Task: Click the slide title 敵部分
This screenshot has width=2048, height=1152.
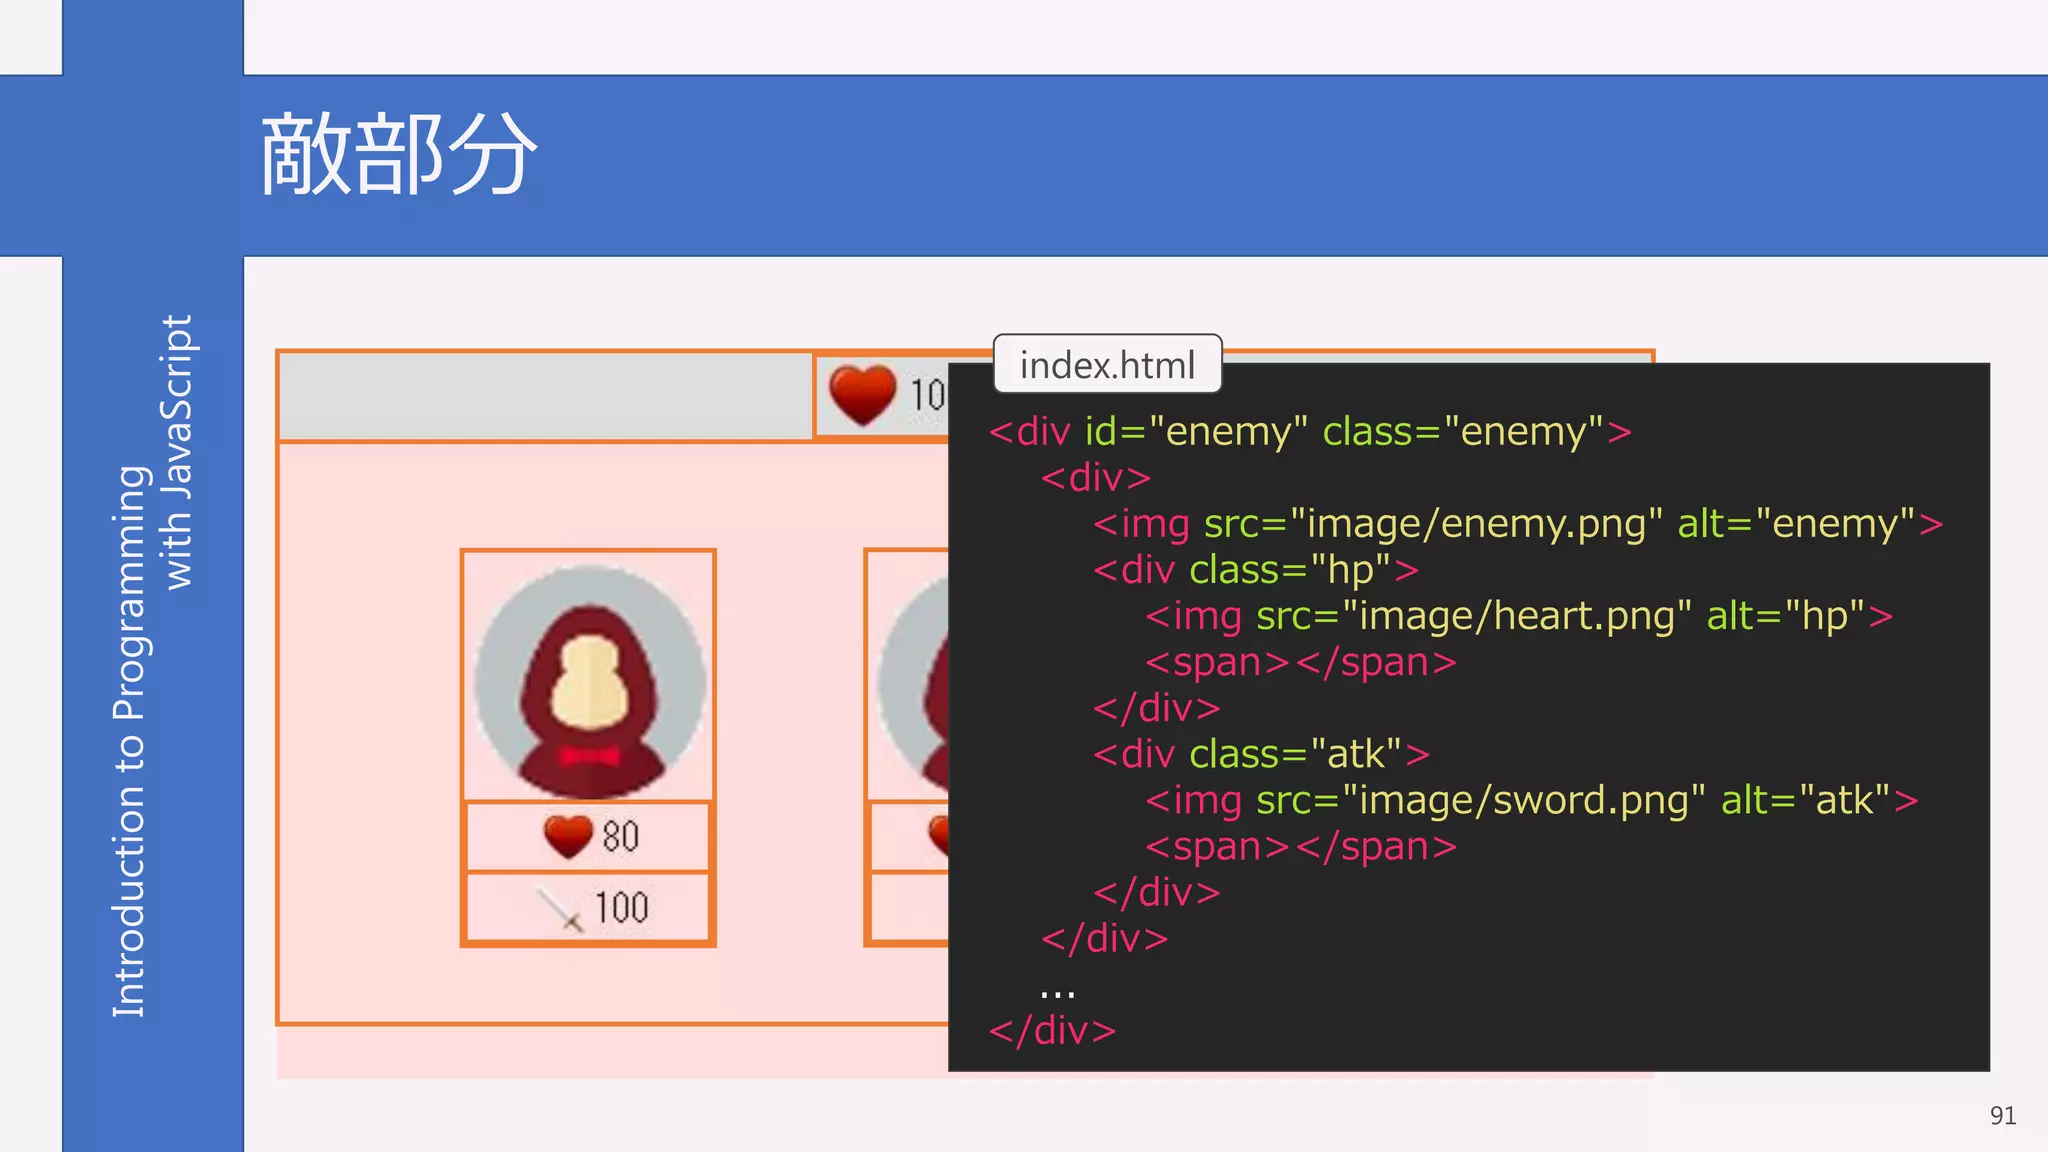Action: click(398, 155)
